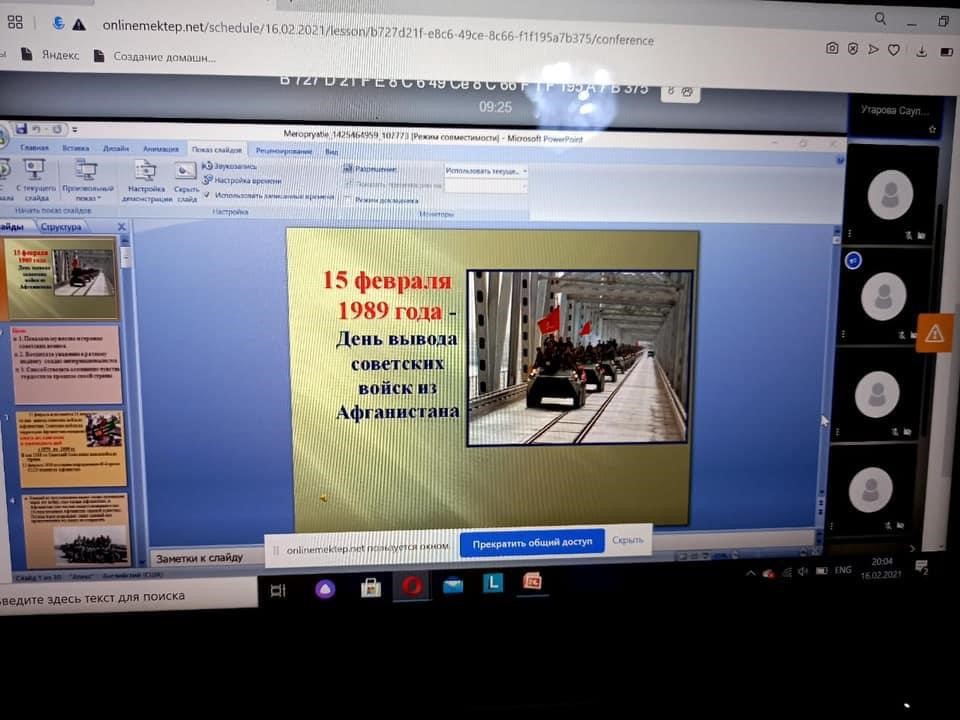Screen dimensions: 960x720
Task: Click the snapshot camera icon in the browser toolbar
Action: (832, 48)
